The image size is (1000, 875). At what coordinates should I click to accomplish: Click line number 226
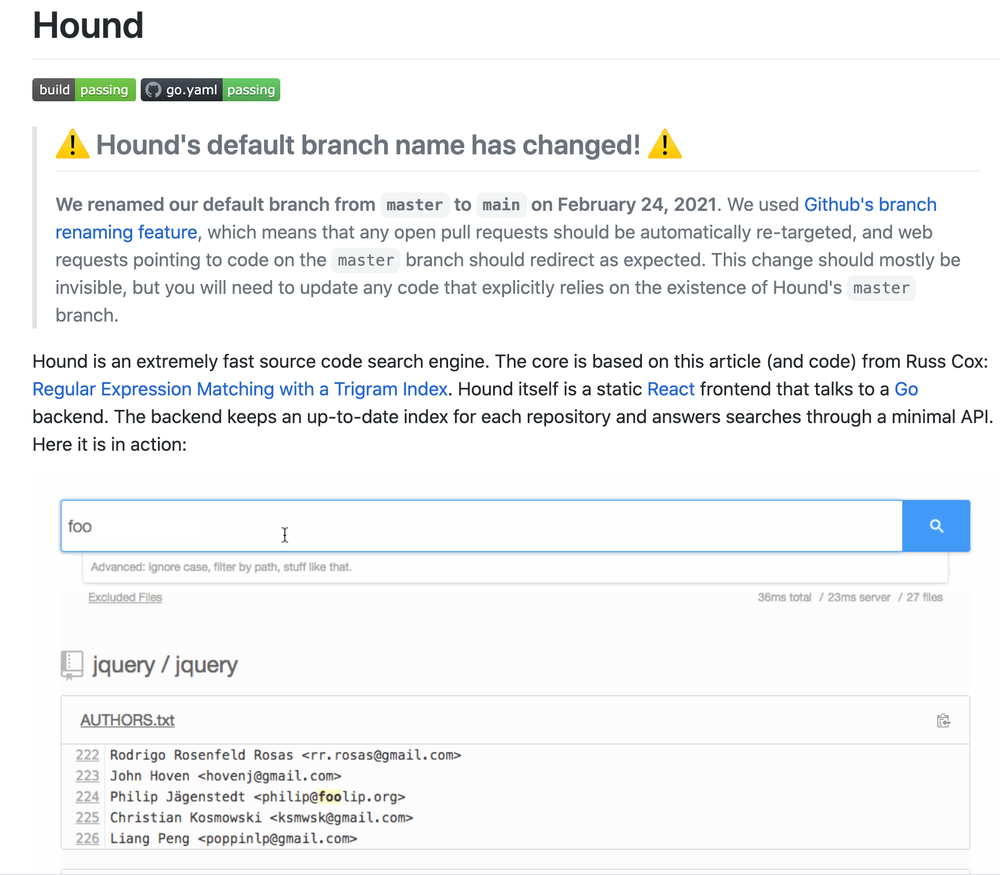(87, 839)
